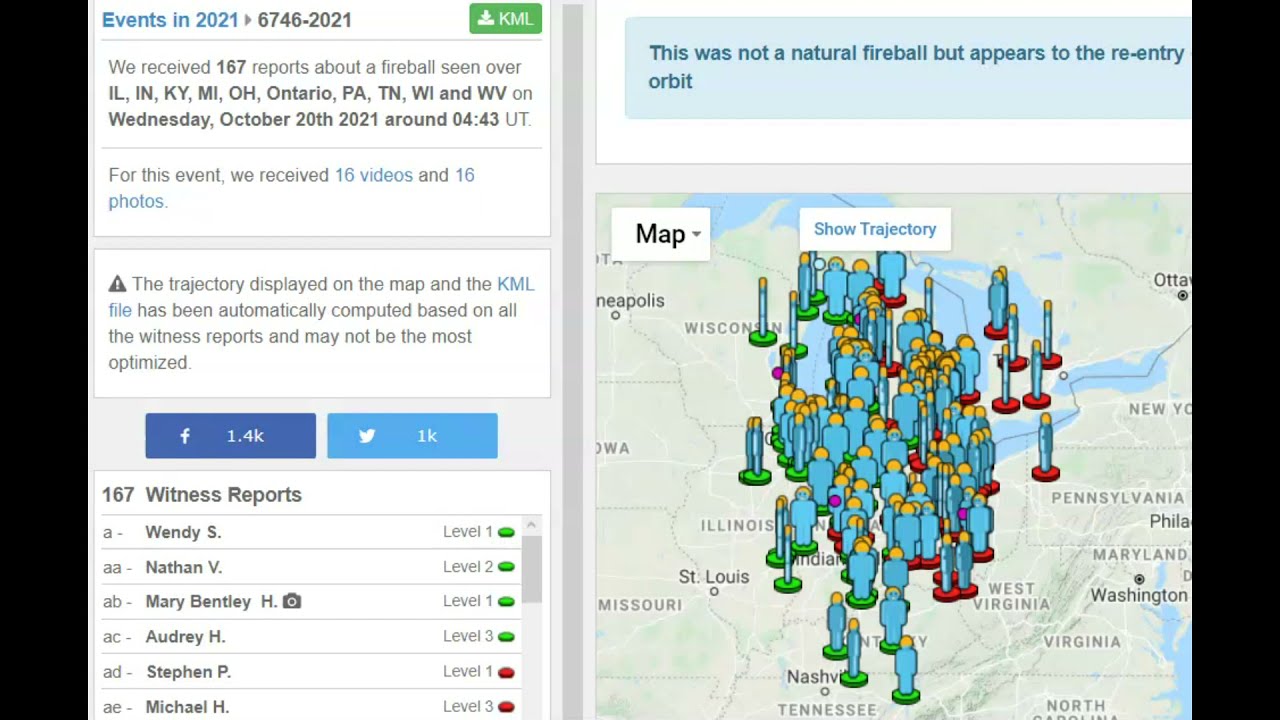Open the 16 videos link
1280x720 pixels.
pos(373,175)
